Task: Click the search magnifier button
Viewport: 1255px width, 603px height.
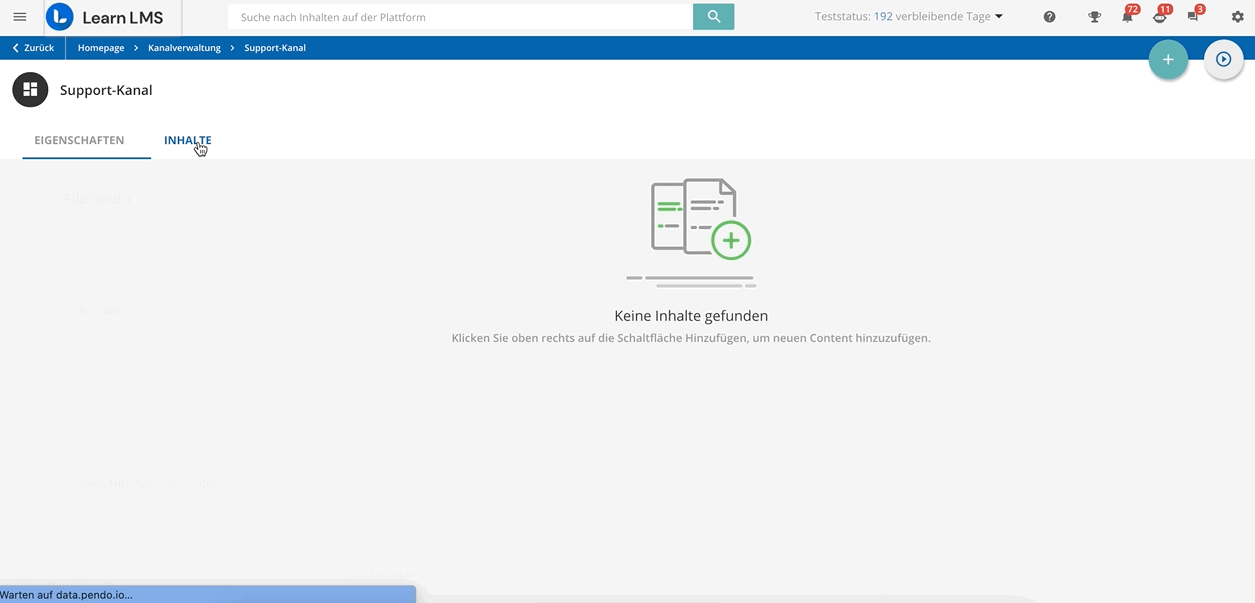Action: [713, 17]
